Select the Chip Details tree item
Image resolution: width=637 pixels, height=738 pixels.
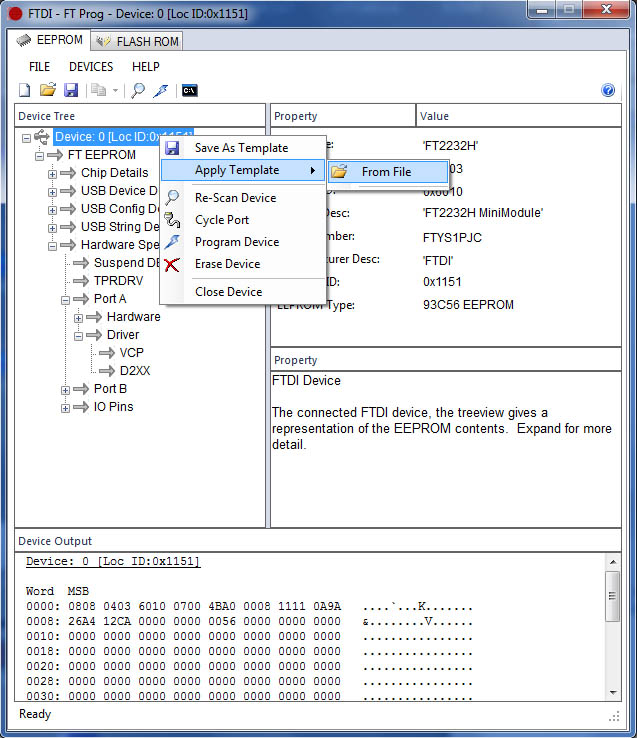pos(114,173)
